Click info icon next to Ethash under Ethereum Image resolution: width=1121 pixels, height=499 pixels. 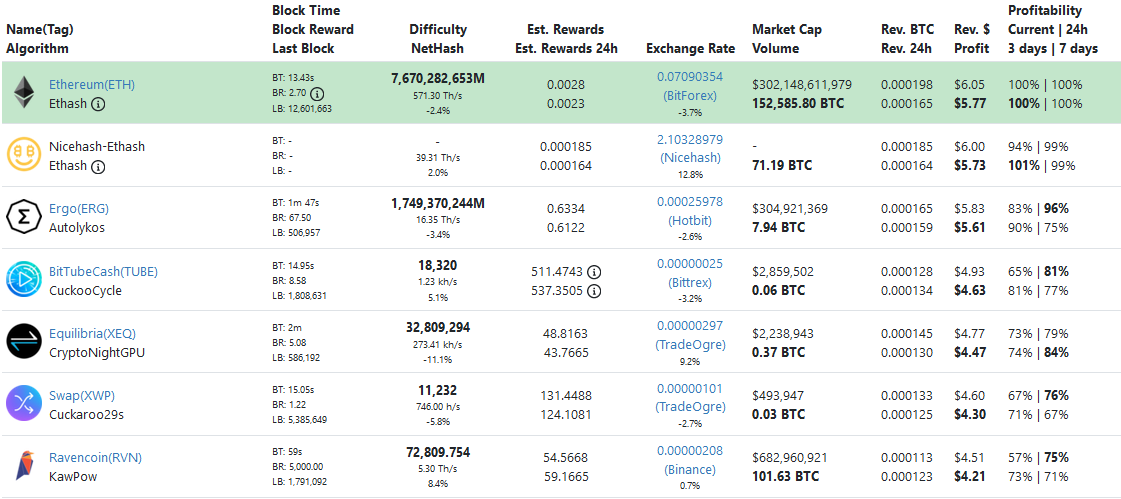pyautogui.click(x=99, y=103)
